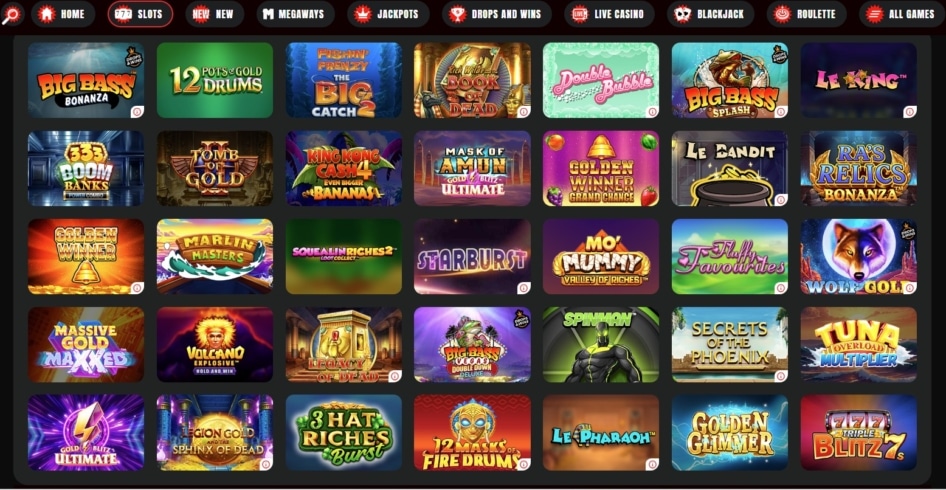Click the crown icon beside Jackpots
The width and height of the screenshot is (946, 490).
tap(363, 14)
